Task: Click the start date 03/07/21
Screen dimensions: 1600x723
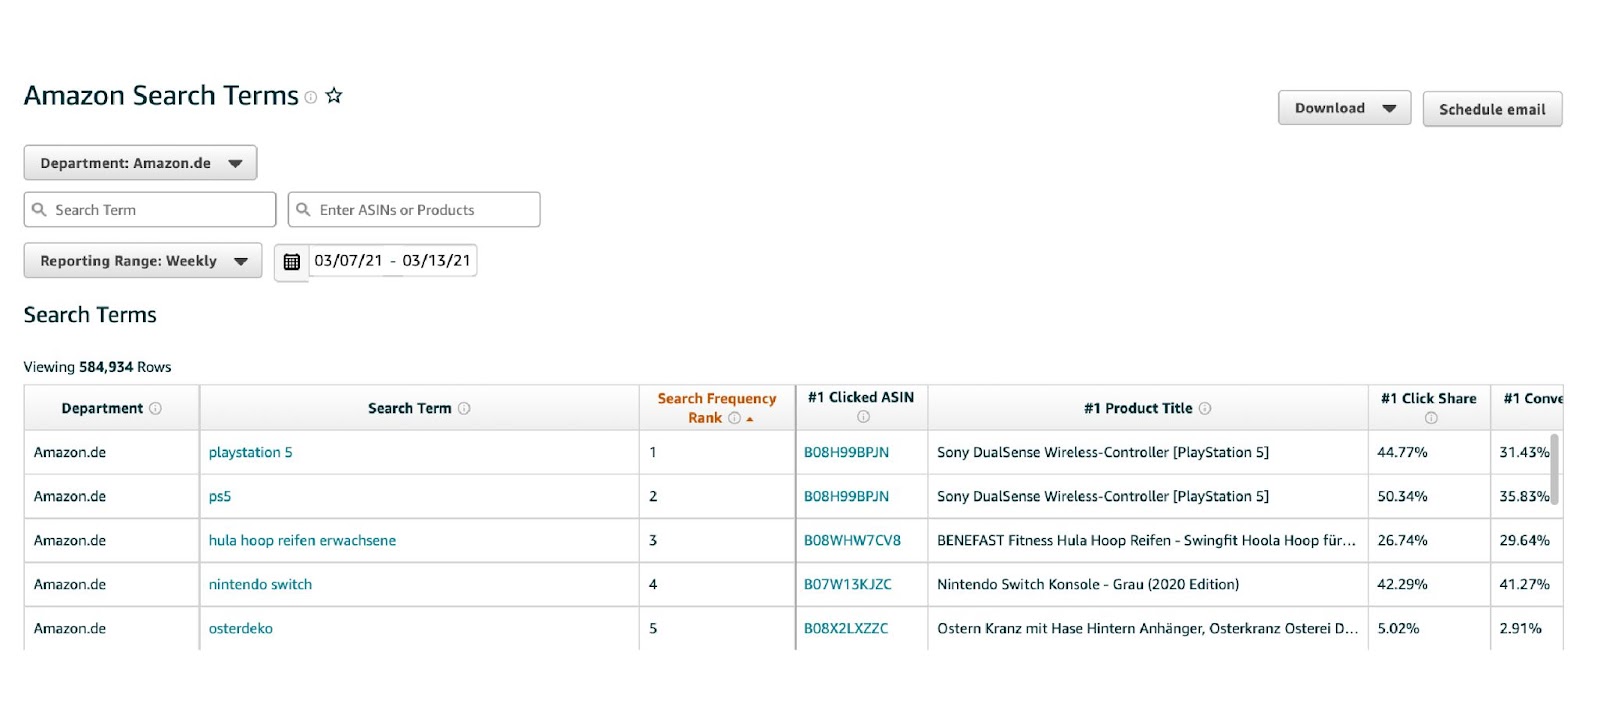Action: click(x=348, y=260)
